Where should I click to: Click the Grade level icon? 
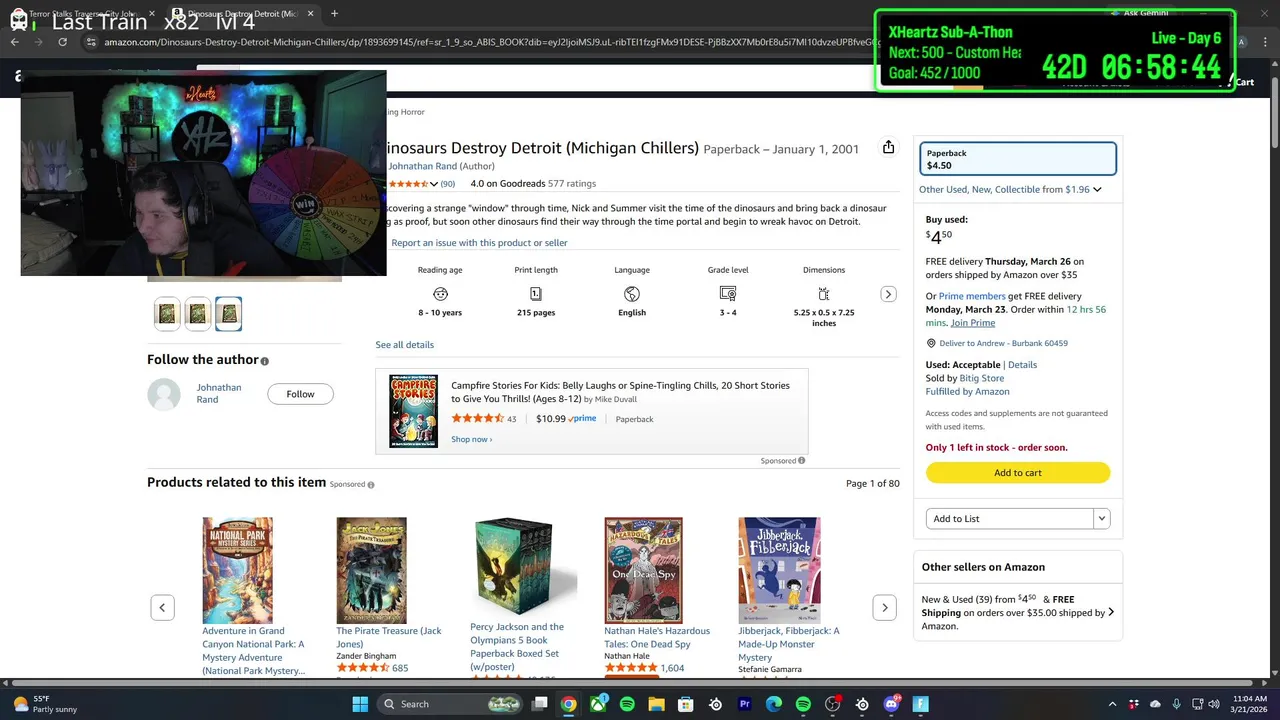[728, 294]
